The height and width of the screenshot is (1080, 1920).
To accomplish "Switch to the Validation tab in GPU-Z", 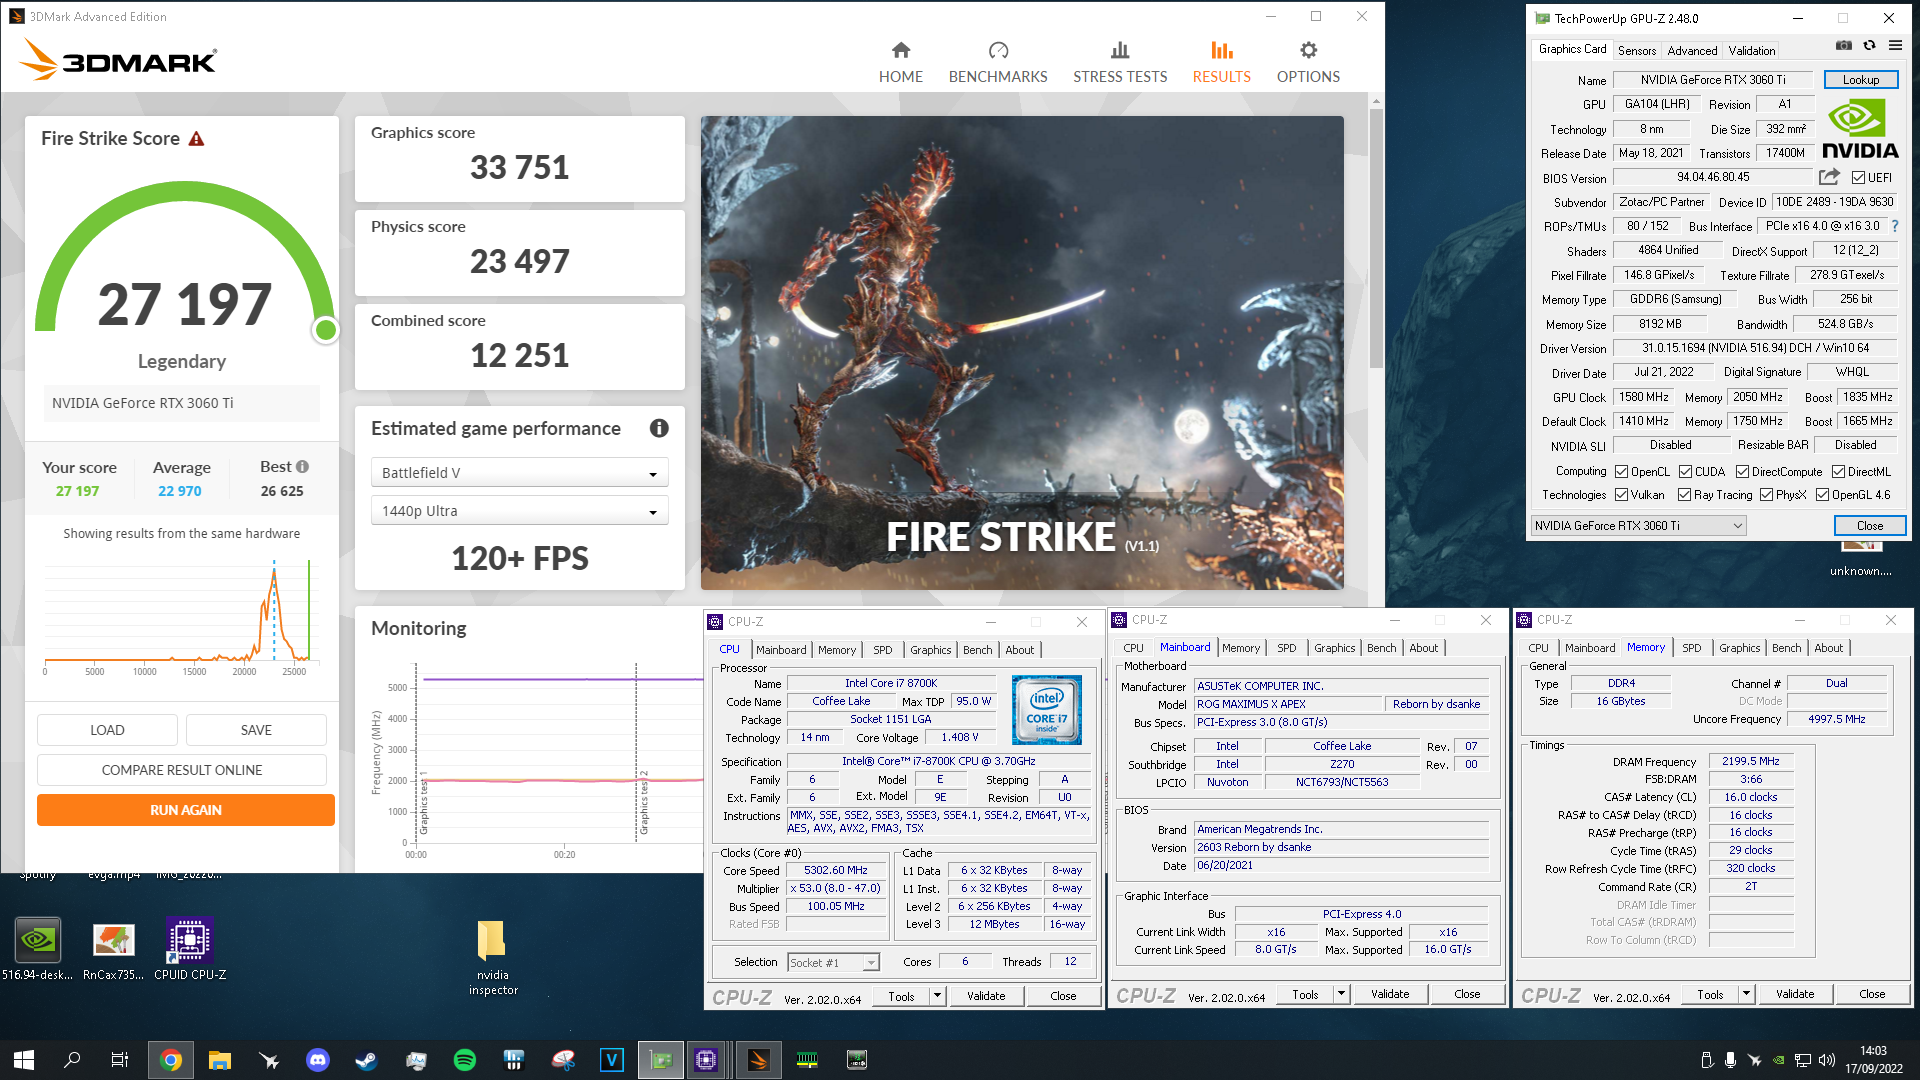I will click(x=1752, y=51).
